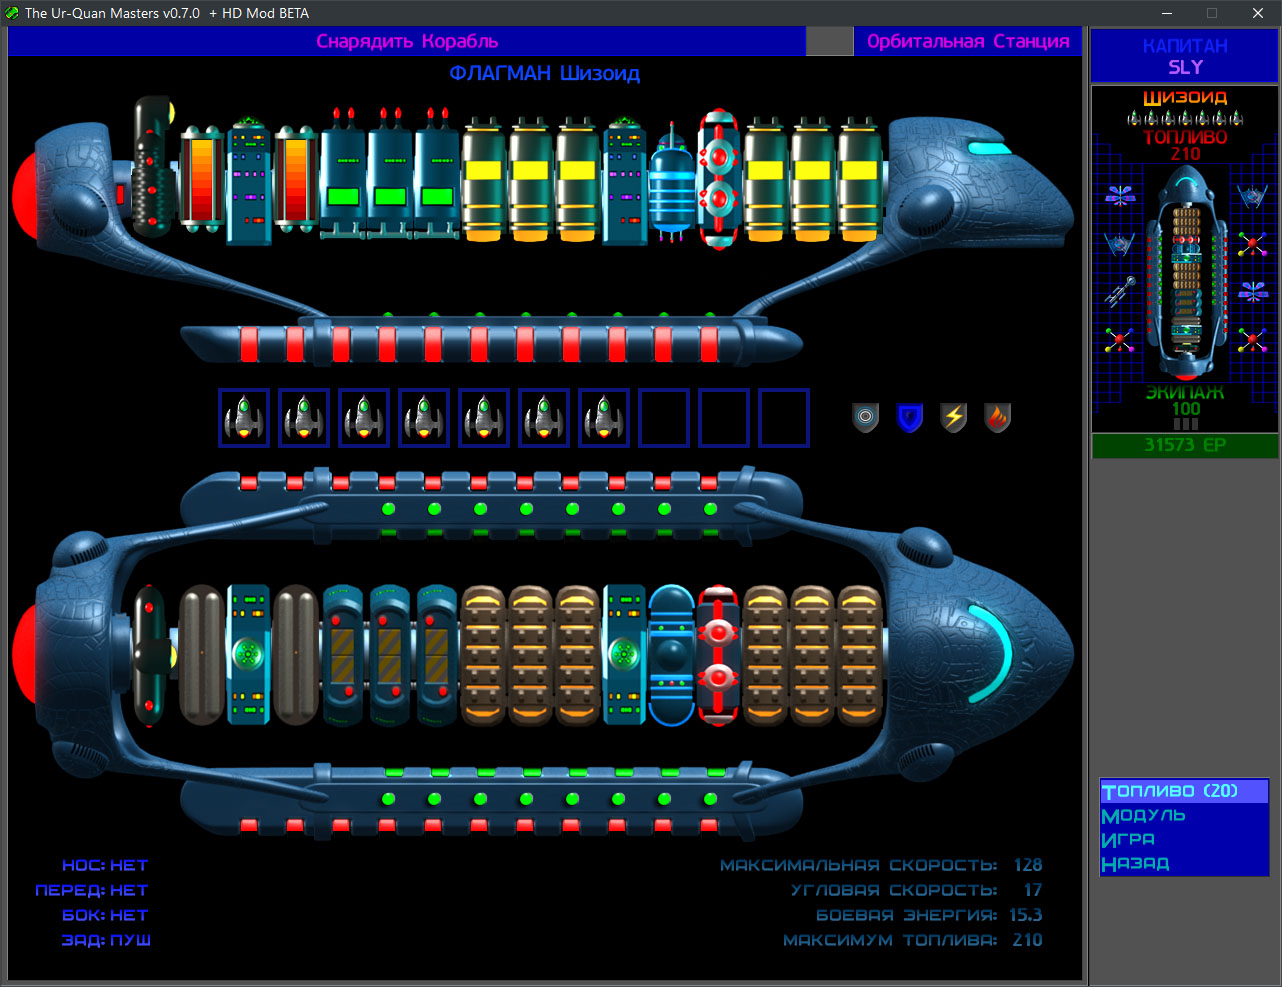Screen dimensions: 1282x987
Task: Click the fourth planet lander icon
Action: point(424,417)
